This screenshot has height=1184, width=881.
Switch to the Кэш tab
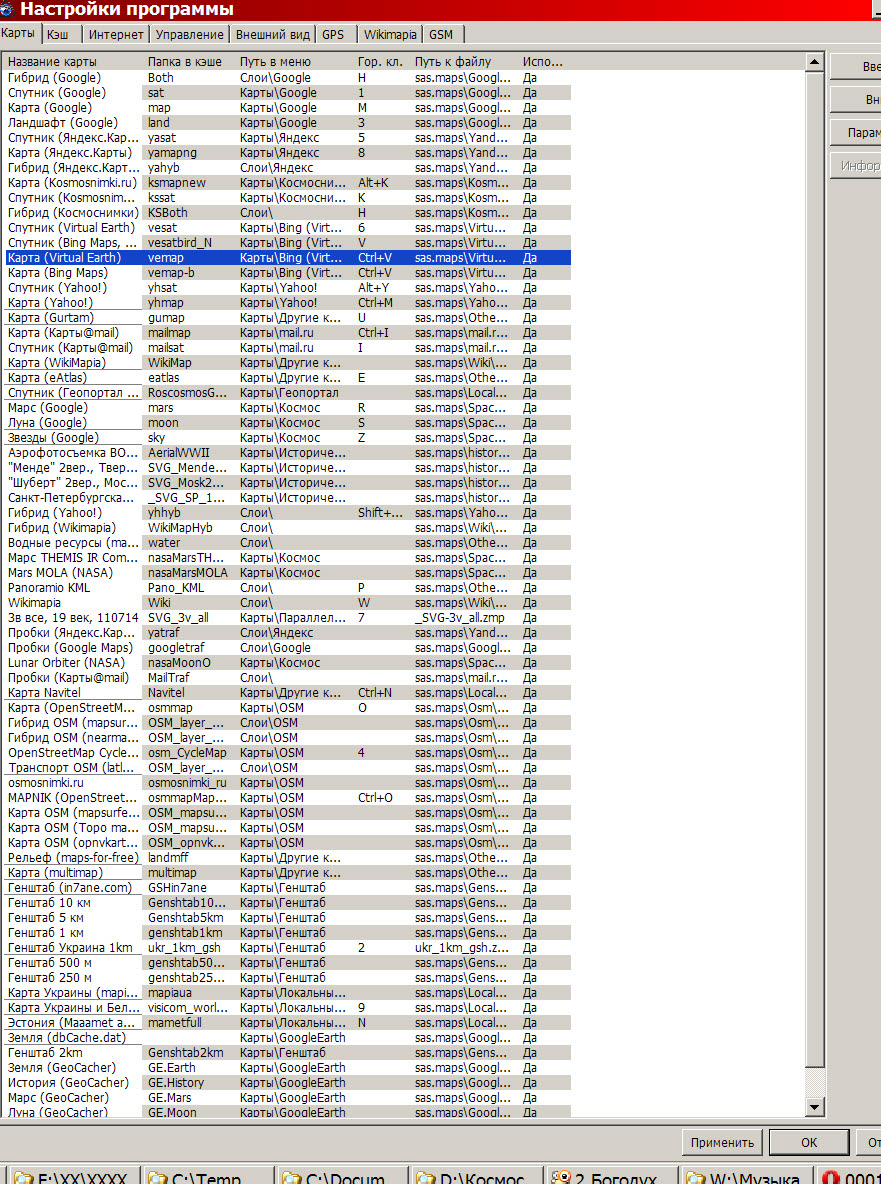pyautogui.click(x=57, y=34)
